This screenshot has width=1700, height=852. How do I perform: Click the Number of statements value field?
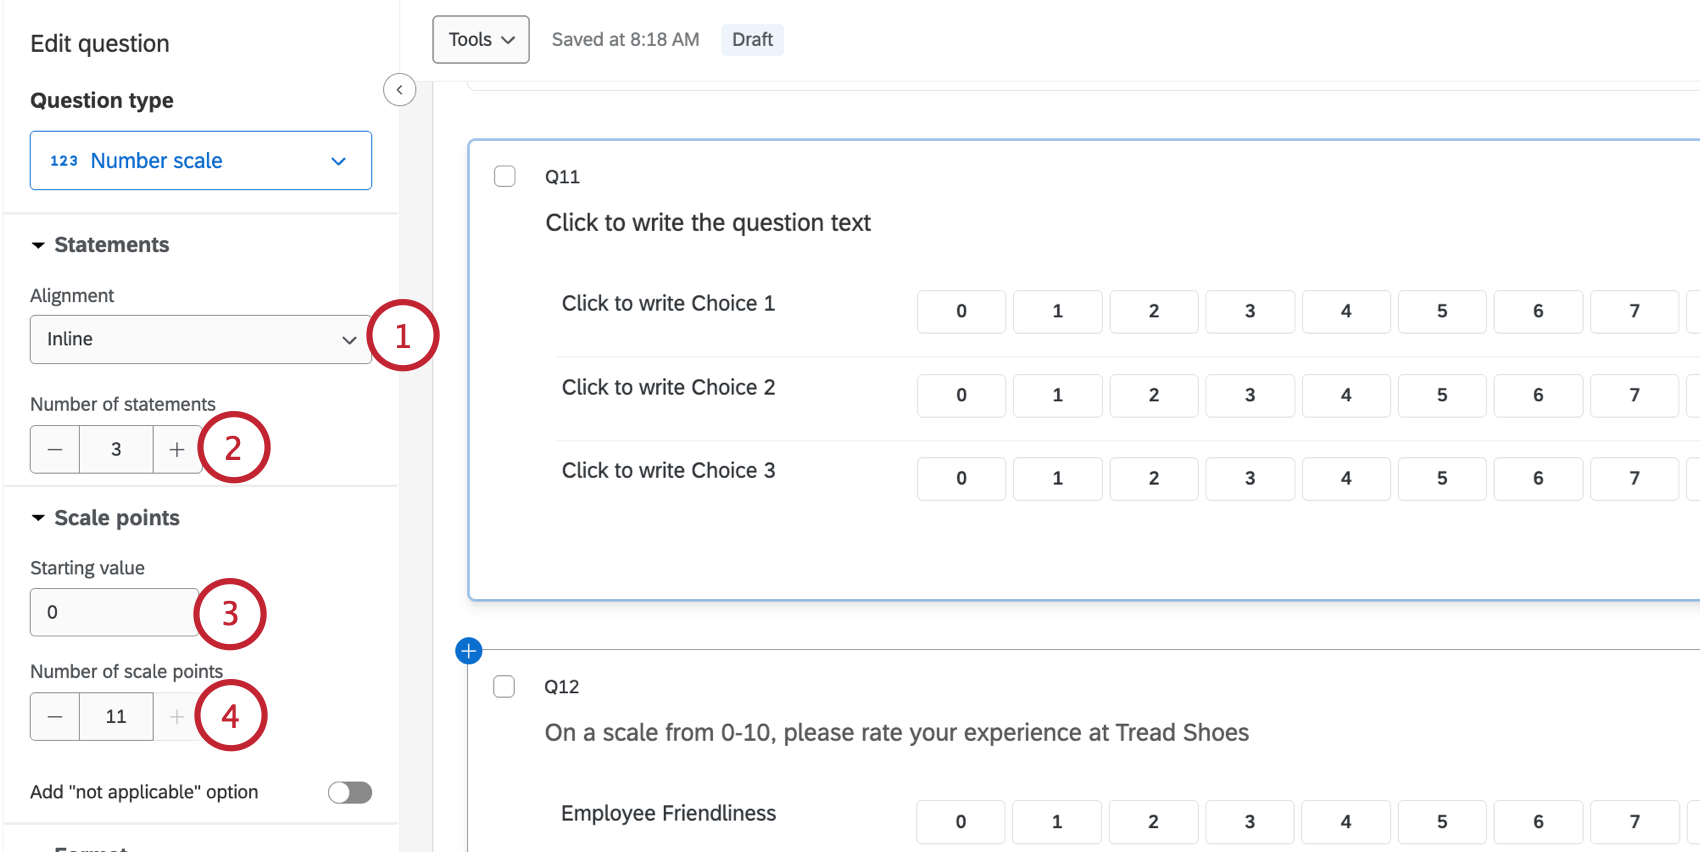116,449
